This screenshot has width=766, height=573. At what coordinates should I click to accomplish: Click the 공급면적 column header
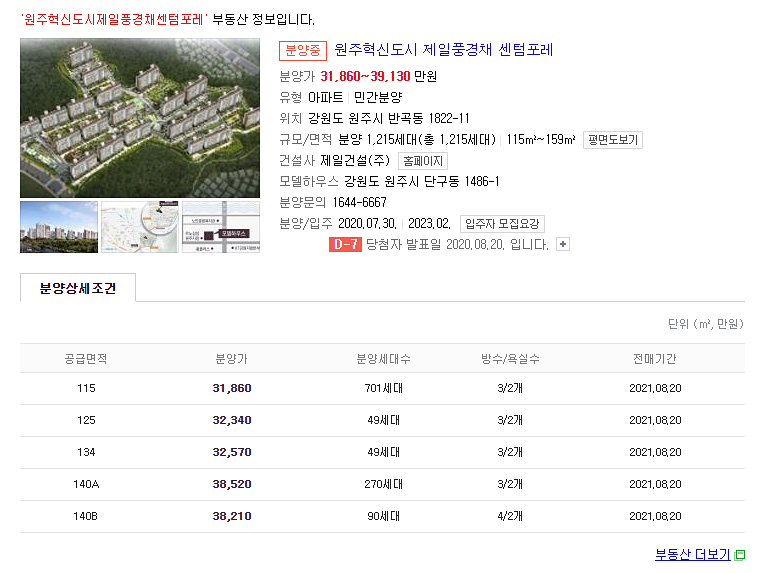(x=86, y=359)
